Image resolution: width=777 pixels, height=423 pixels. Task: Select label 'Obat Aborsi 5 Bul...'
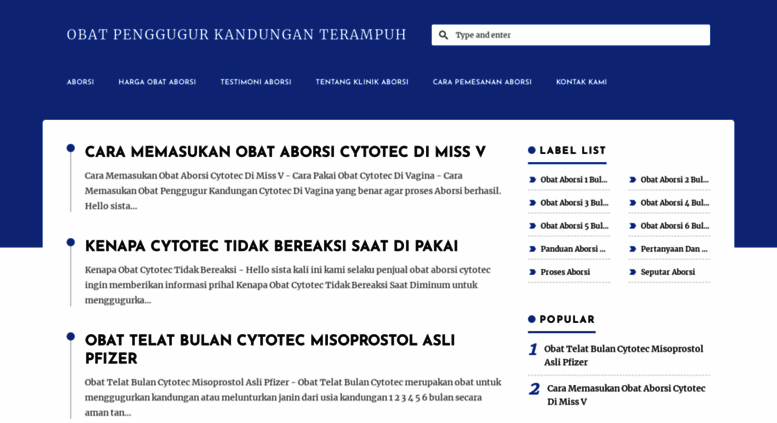pyautogui.click(x=574, y=226)
